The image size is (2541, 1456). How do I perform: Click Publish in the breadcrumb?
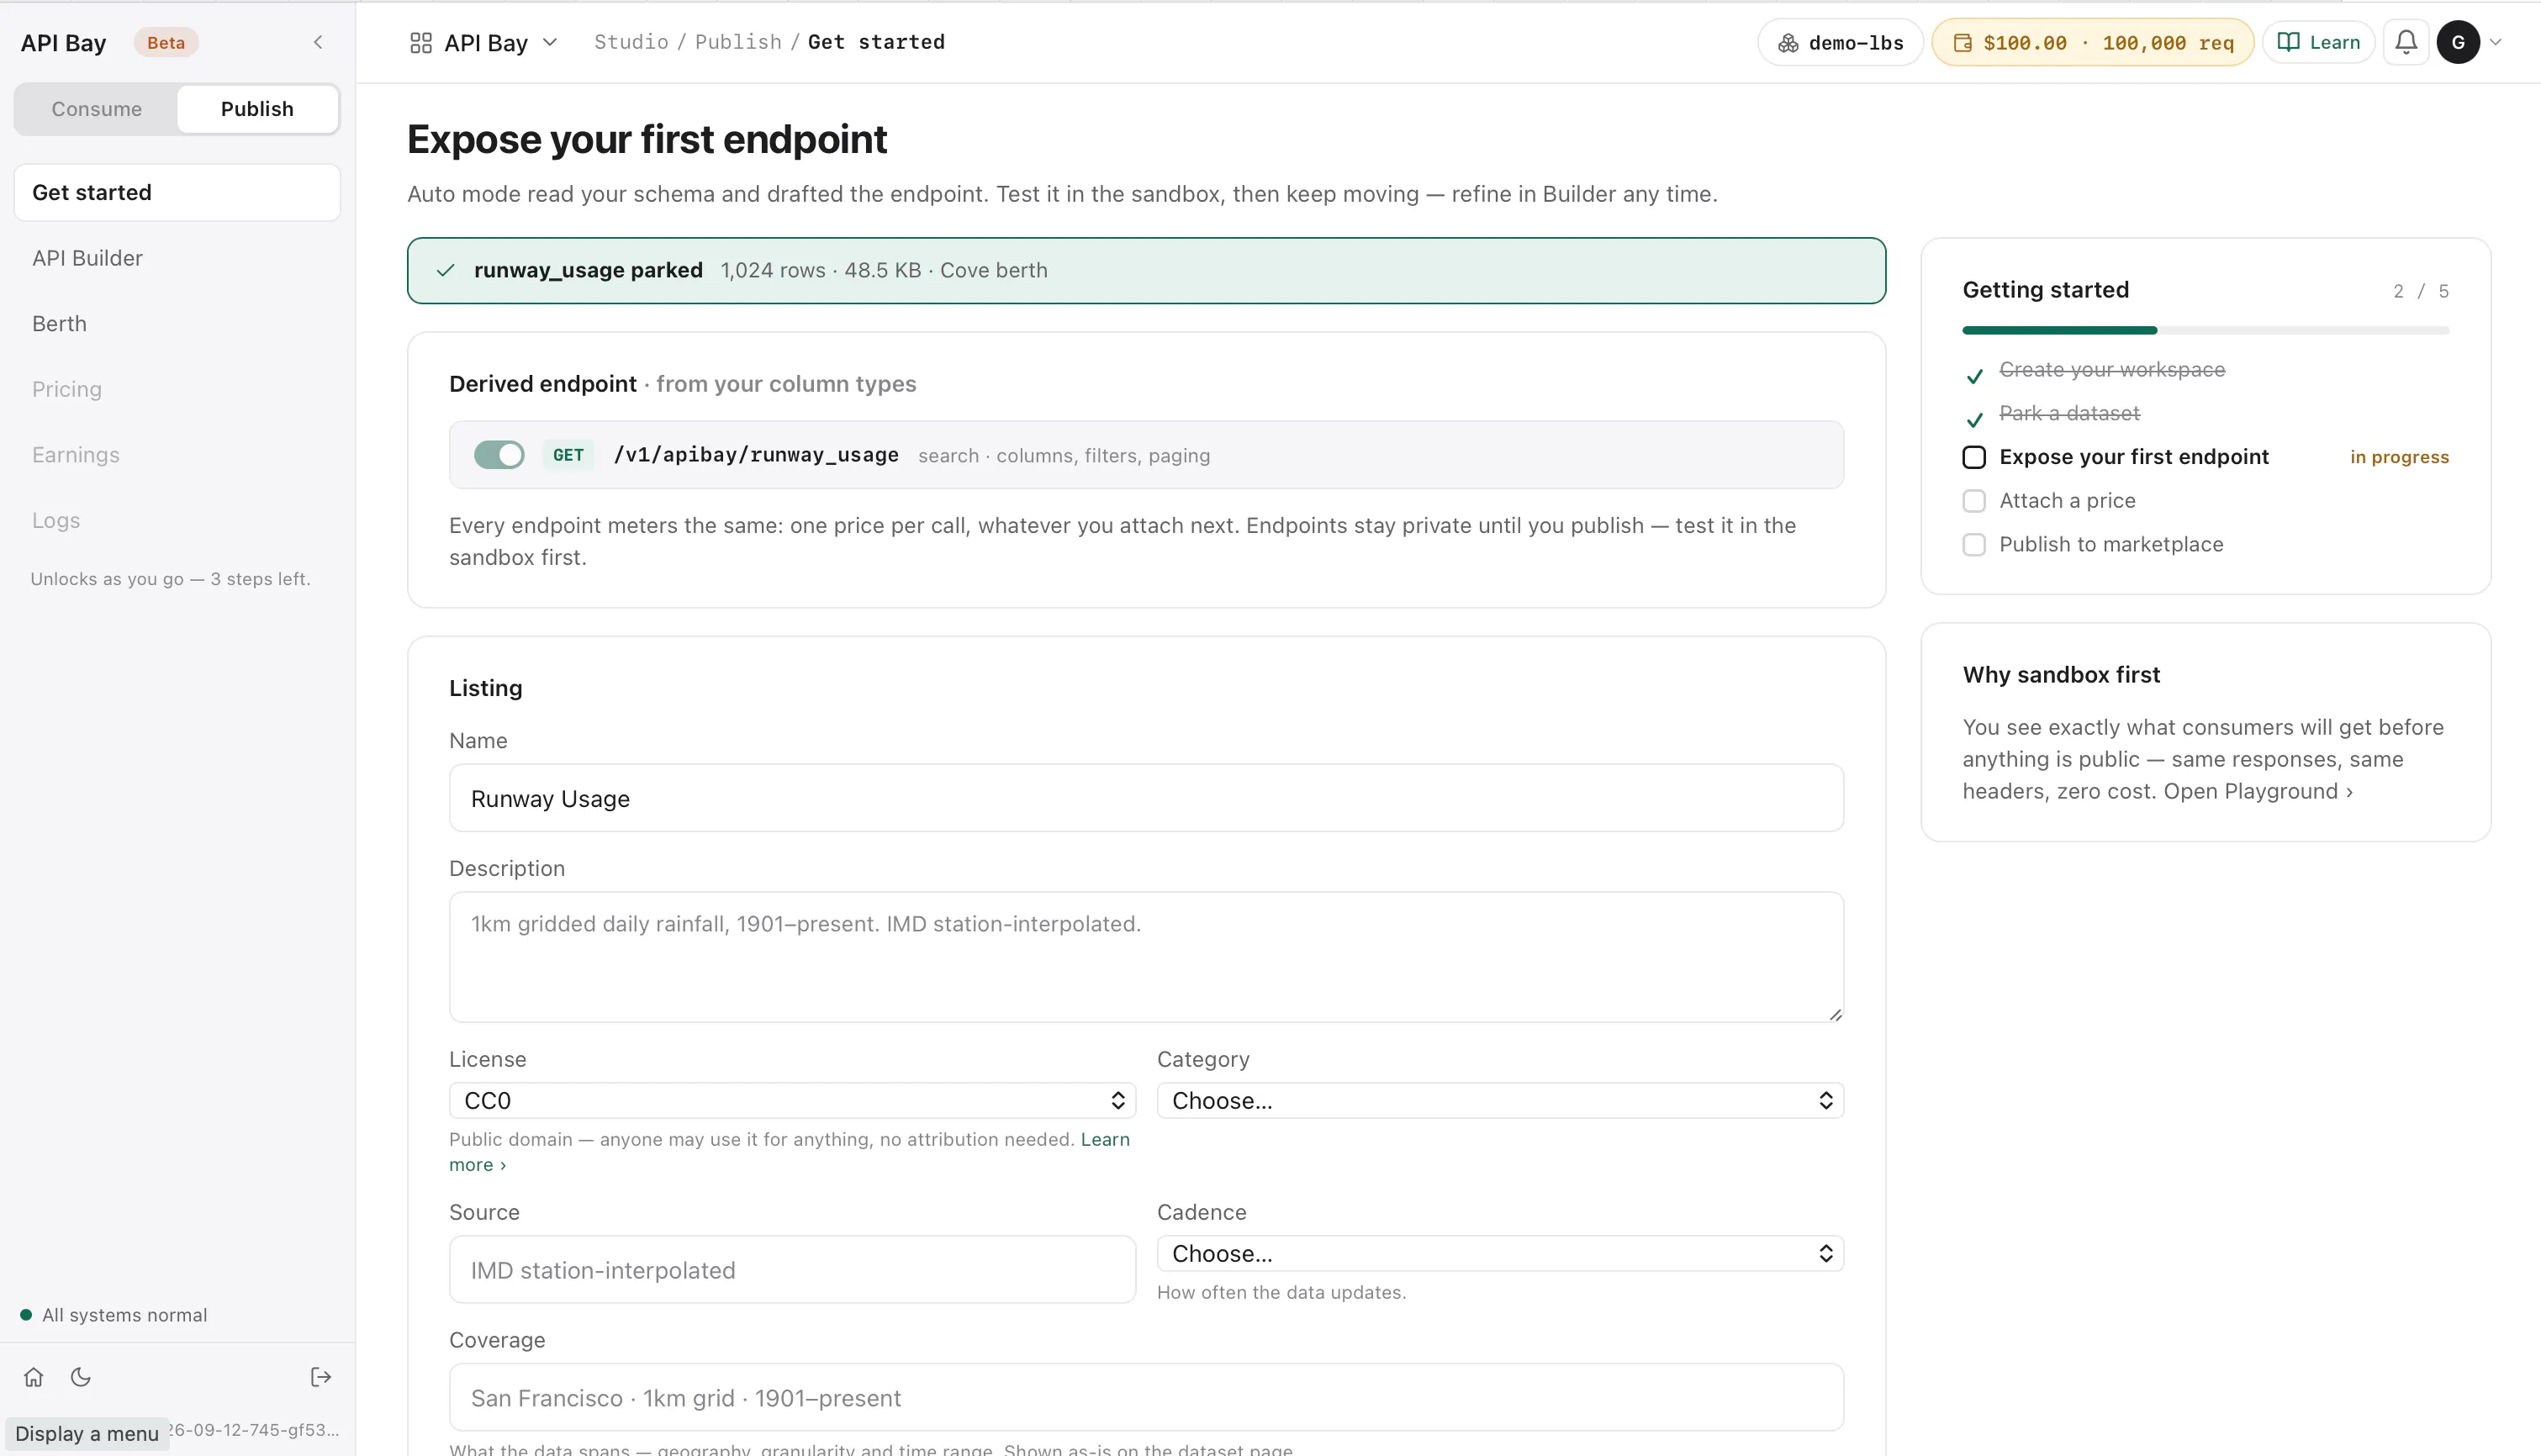738,42
